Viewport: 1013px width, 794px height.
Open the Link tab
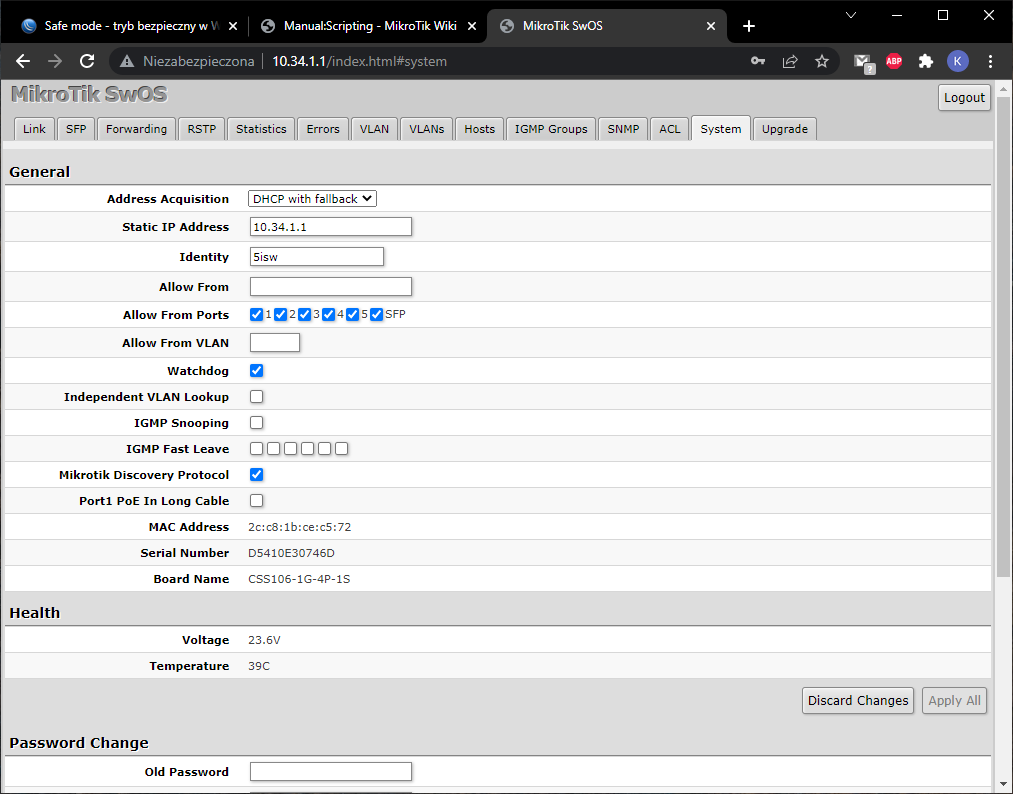(x=34, y=129)
